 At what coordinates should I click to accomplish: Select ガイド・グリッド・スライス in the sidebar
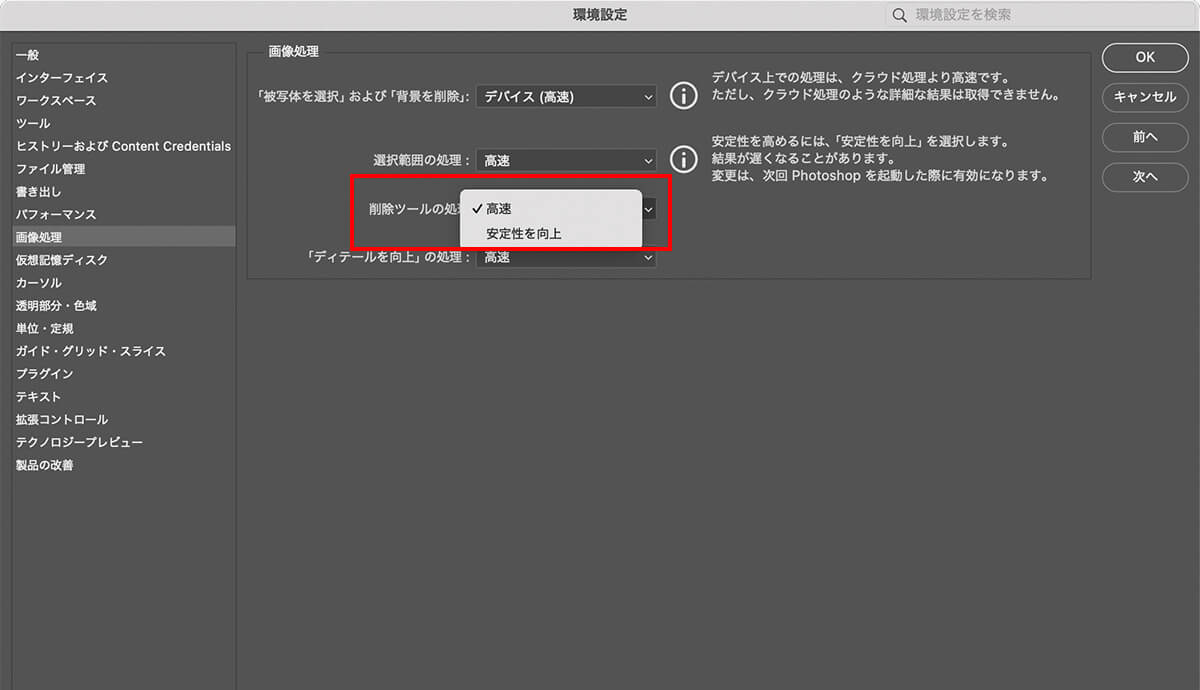click(x=124, y=351)
